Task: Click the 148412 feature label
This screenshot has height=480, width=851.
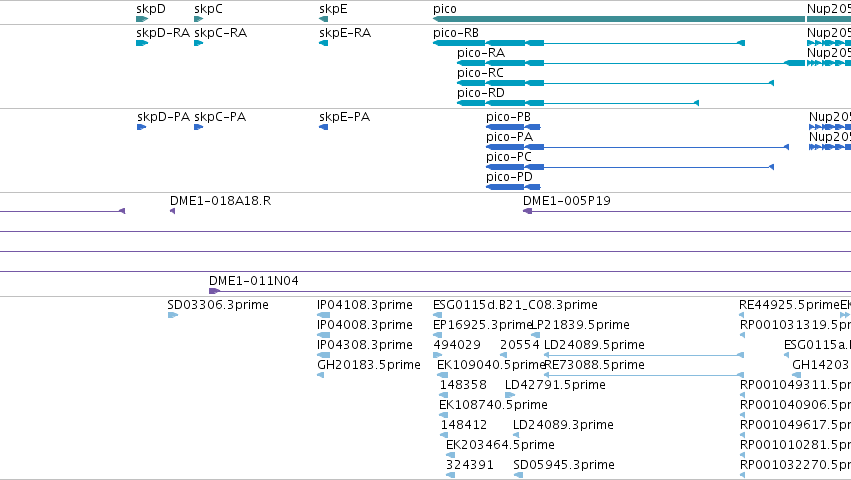Action: [x=464, y=425]
